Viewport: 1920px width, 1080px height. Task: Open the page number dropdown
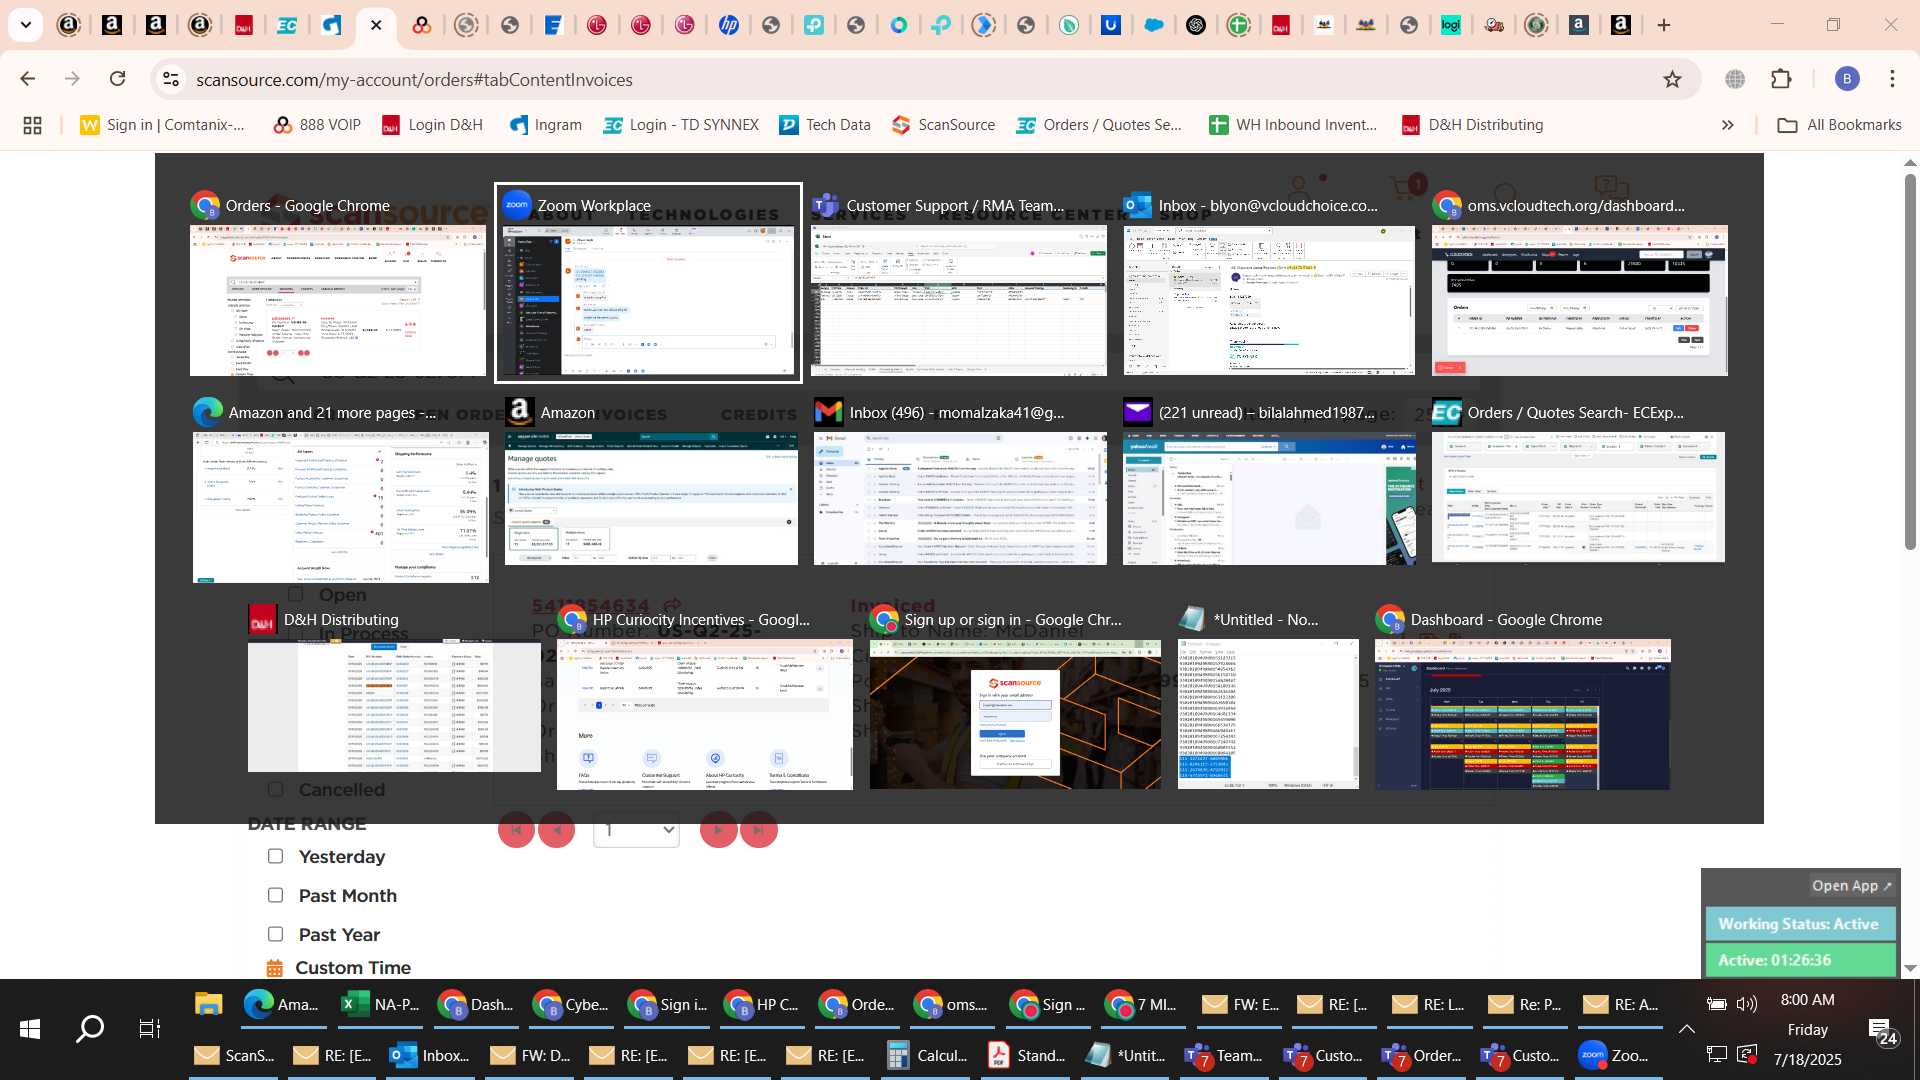(x=636, y=830)
